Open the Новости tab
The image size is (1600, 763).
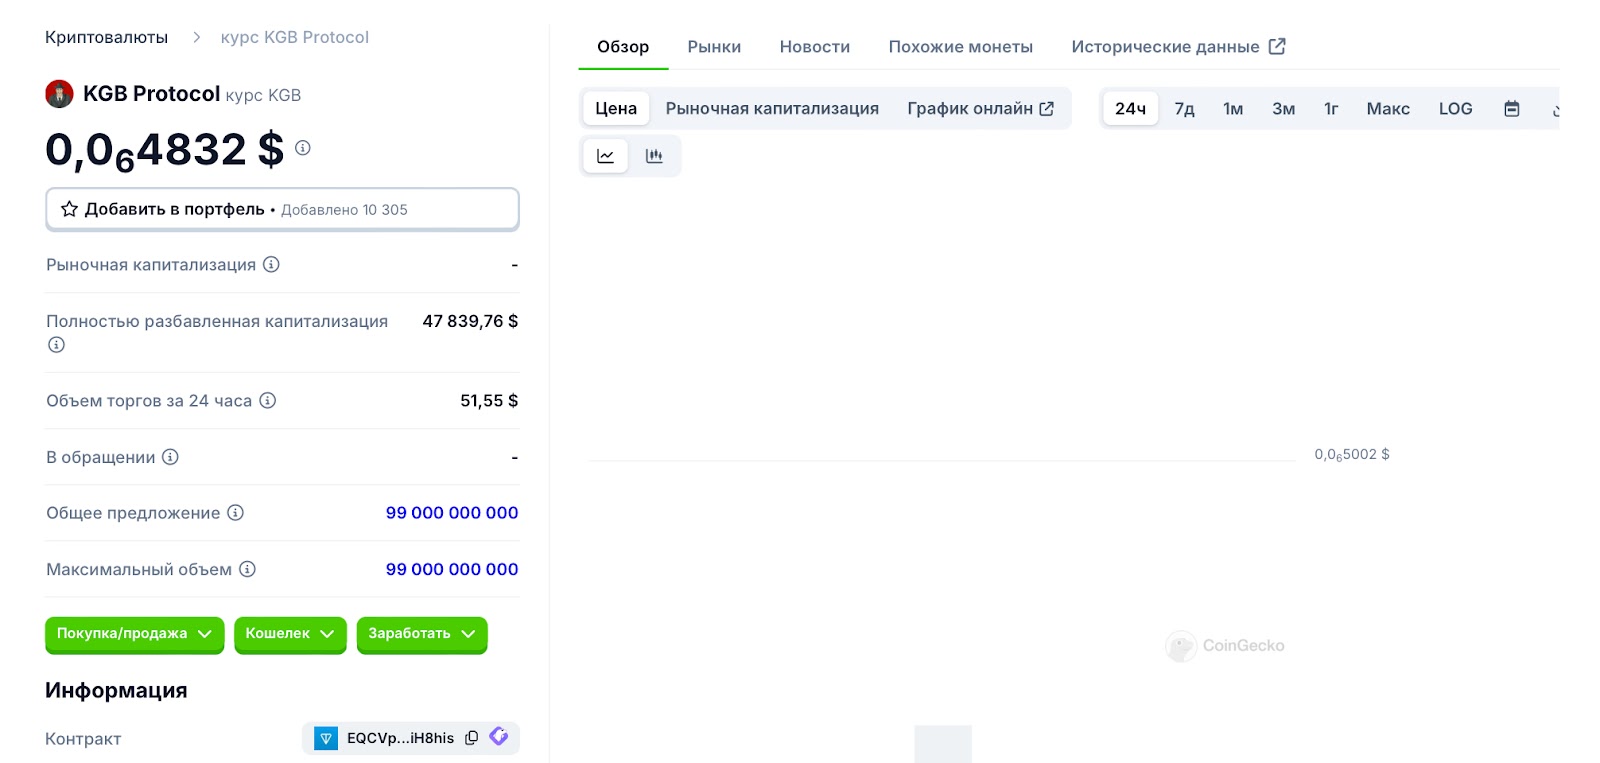pos(815,47)
